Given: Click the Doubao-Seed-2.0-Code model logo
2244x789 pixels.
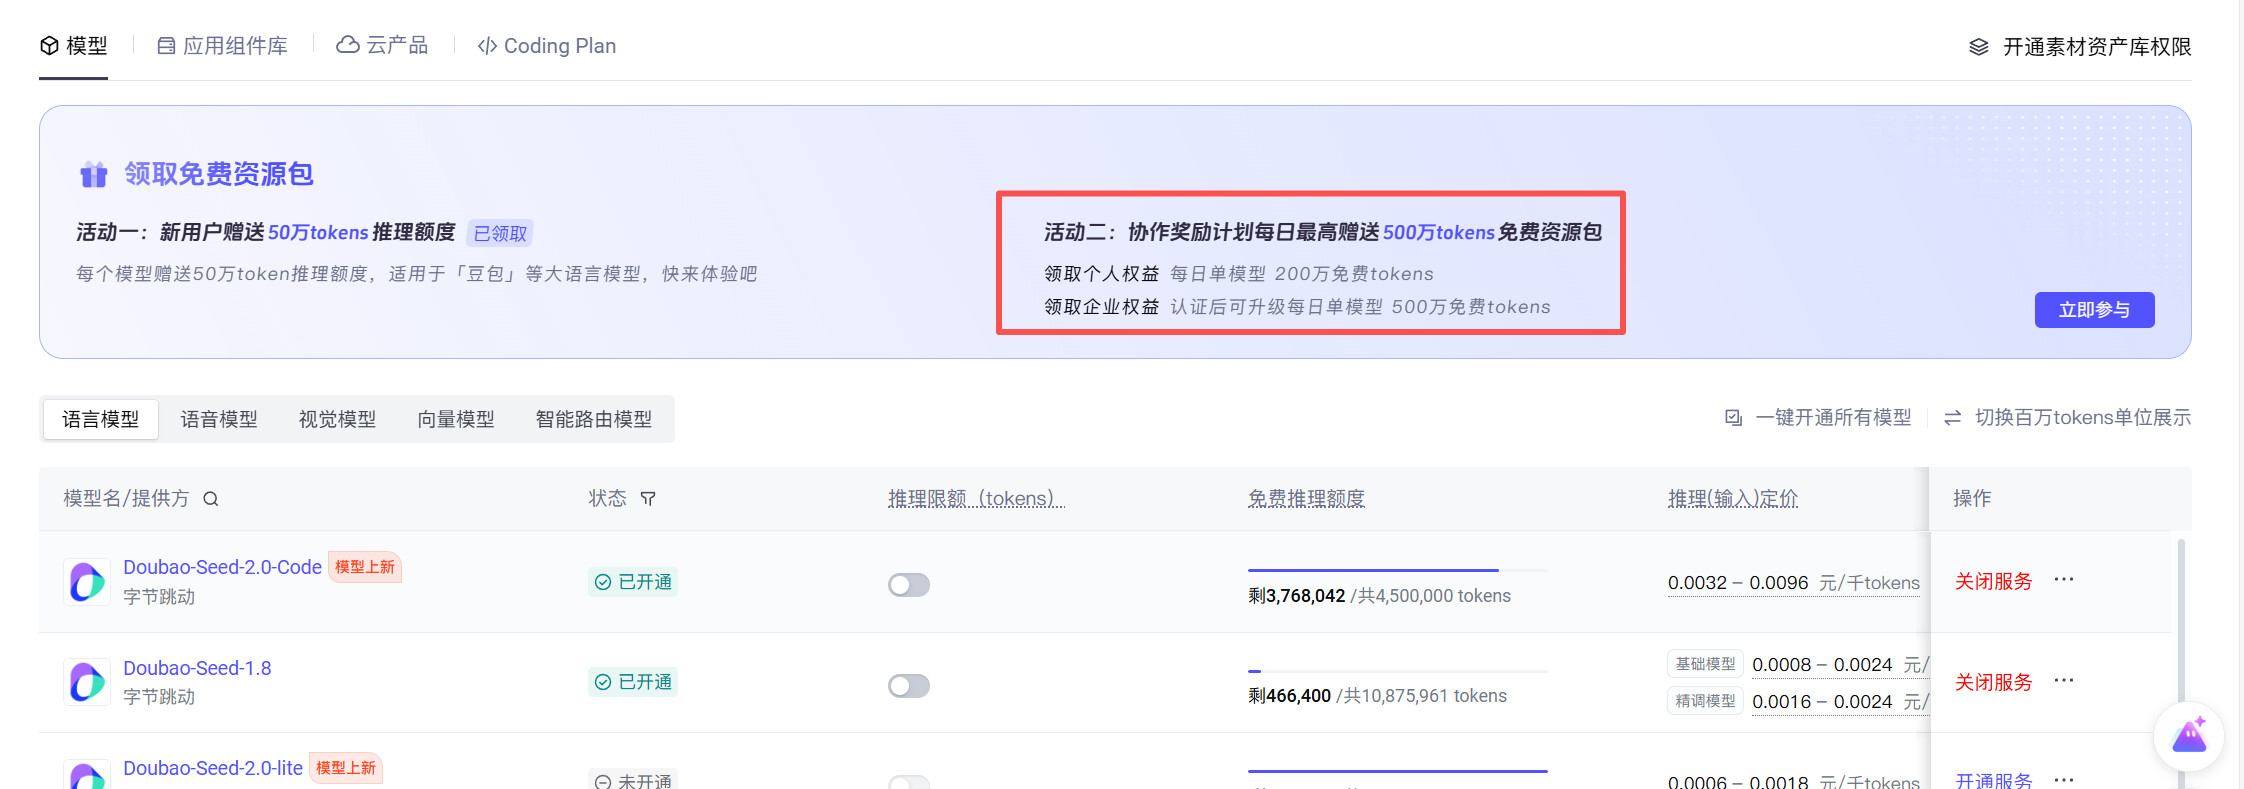Looking at the screenshot, I should pos(87,582).
